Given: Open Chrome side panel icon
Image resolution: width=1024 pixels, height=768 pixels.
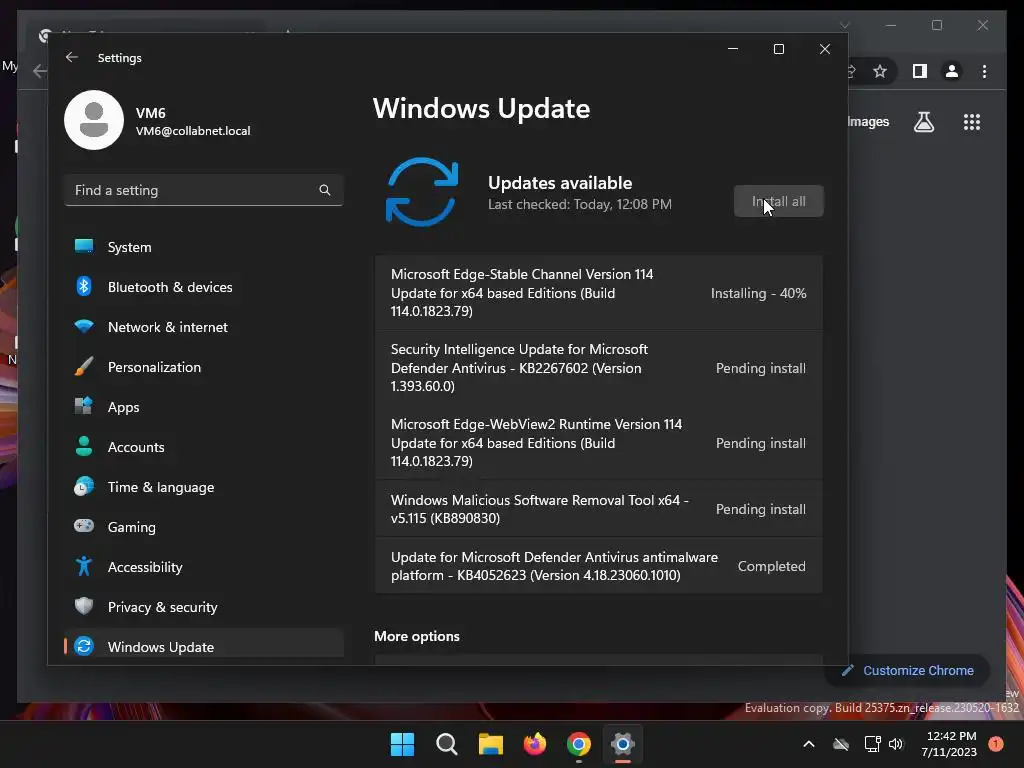Looking at the screenshot, I should click(920, 71).
